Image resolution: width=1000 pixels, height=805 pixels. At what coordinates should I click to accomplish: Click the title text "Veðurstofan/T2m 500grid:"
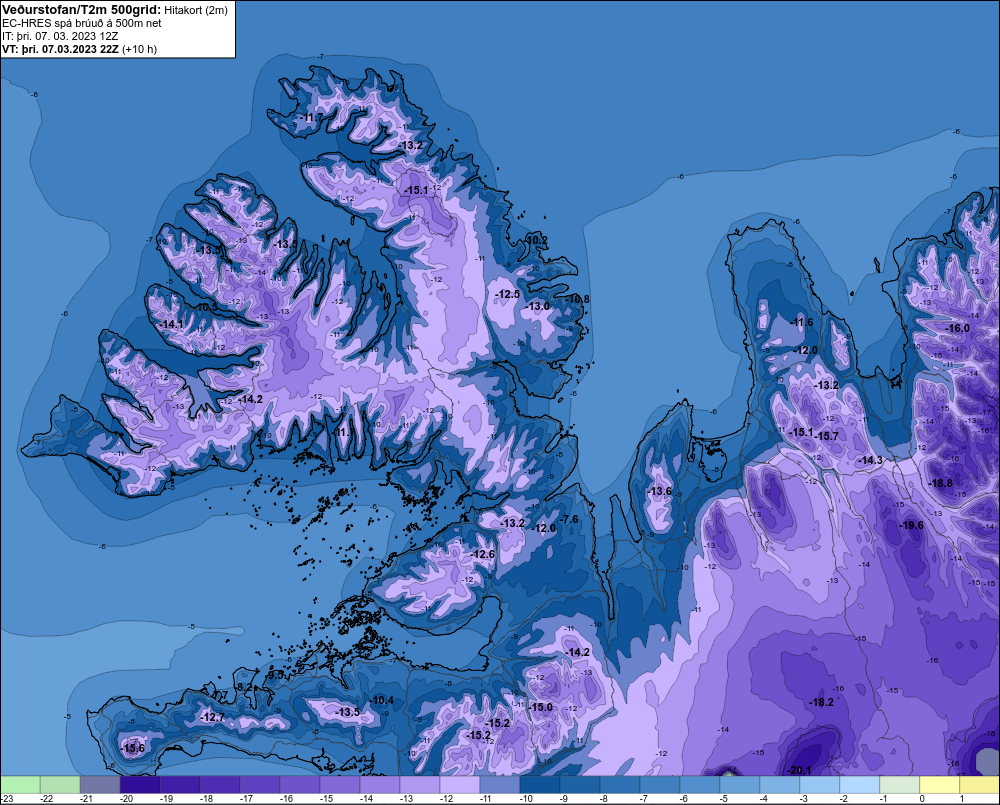click(82, 10)
